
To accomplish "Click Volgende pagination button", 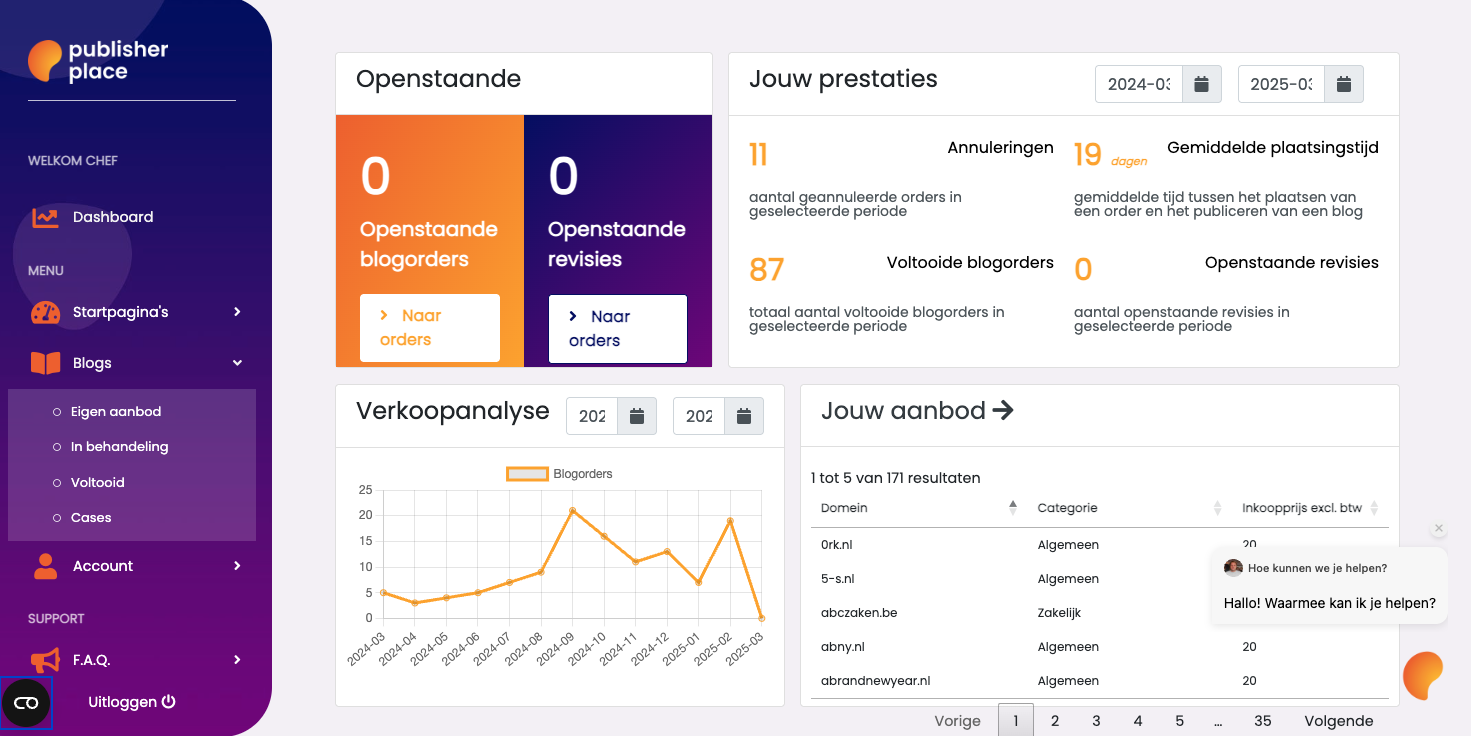I will (x=1339, y=720).
